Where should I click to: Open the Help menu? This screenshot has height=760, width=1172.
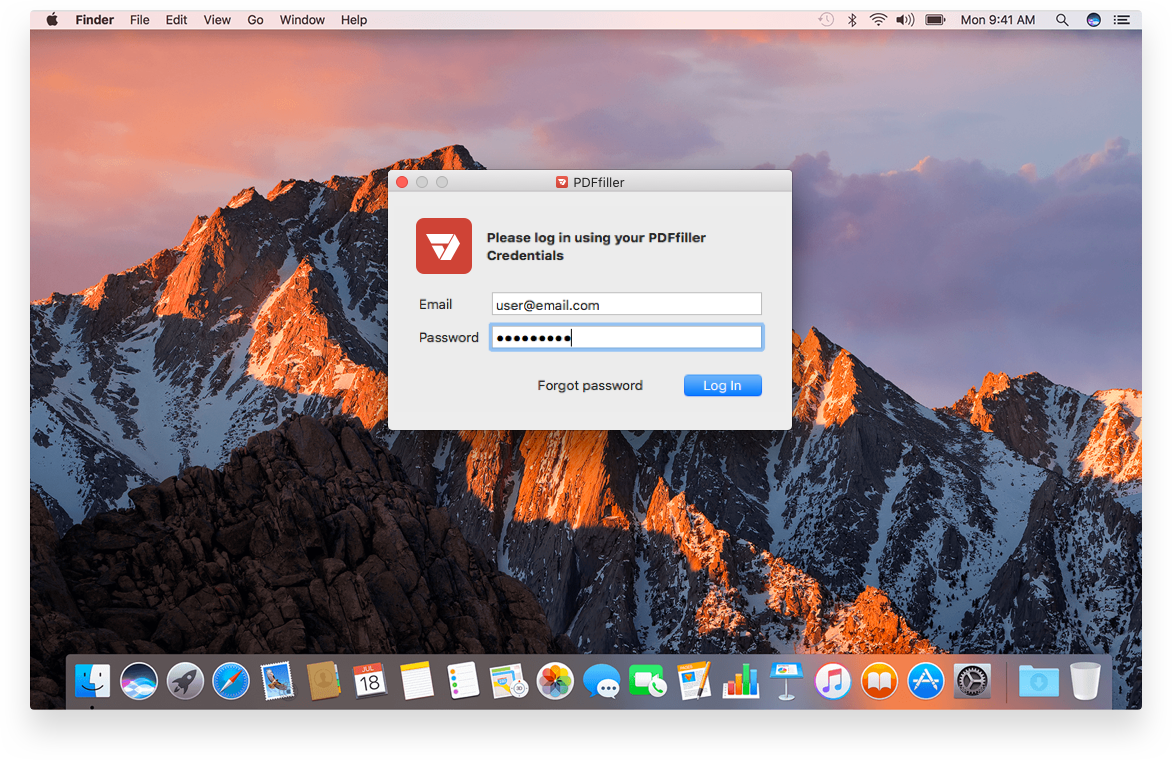pos(354,20)
